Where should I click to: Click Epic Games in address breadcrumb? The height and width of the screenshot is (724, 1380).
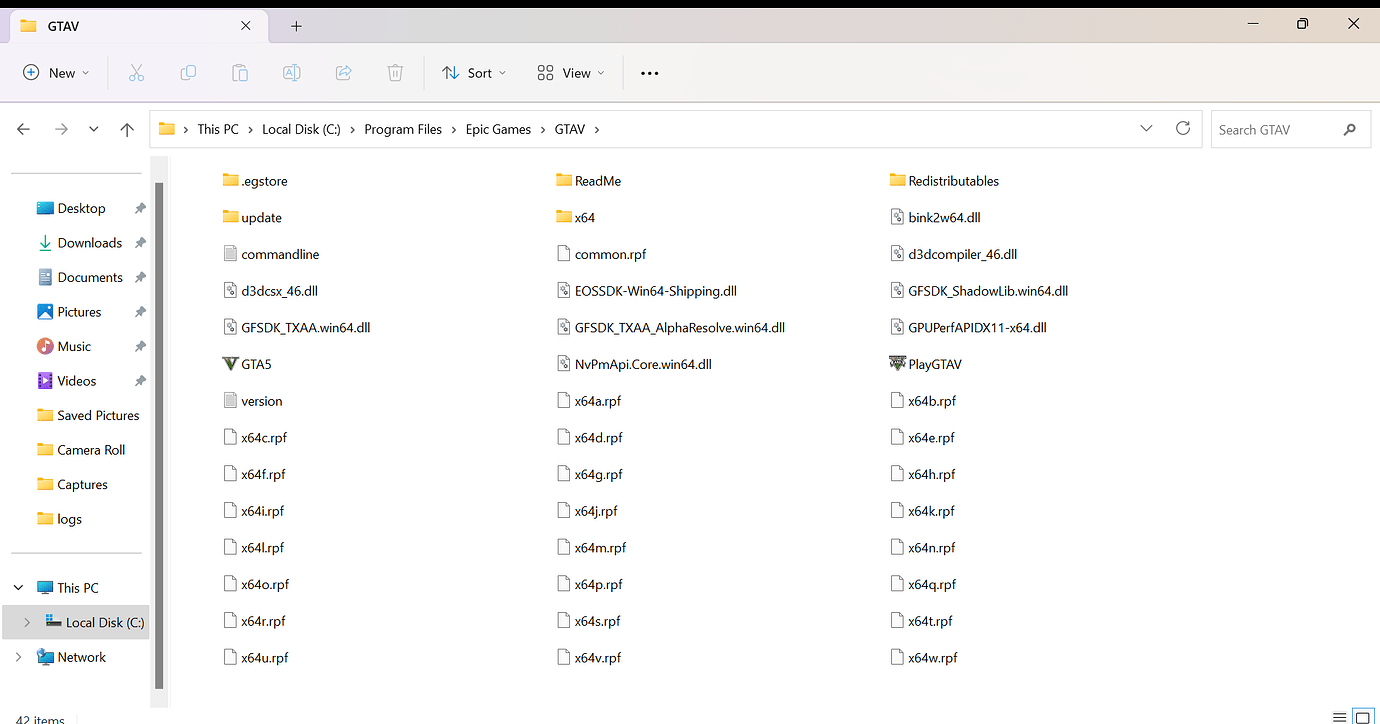point(498,129)
